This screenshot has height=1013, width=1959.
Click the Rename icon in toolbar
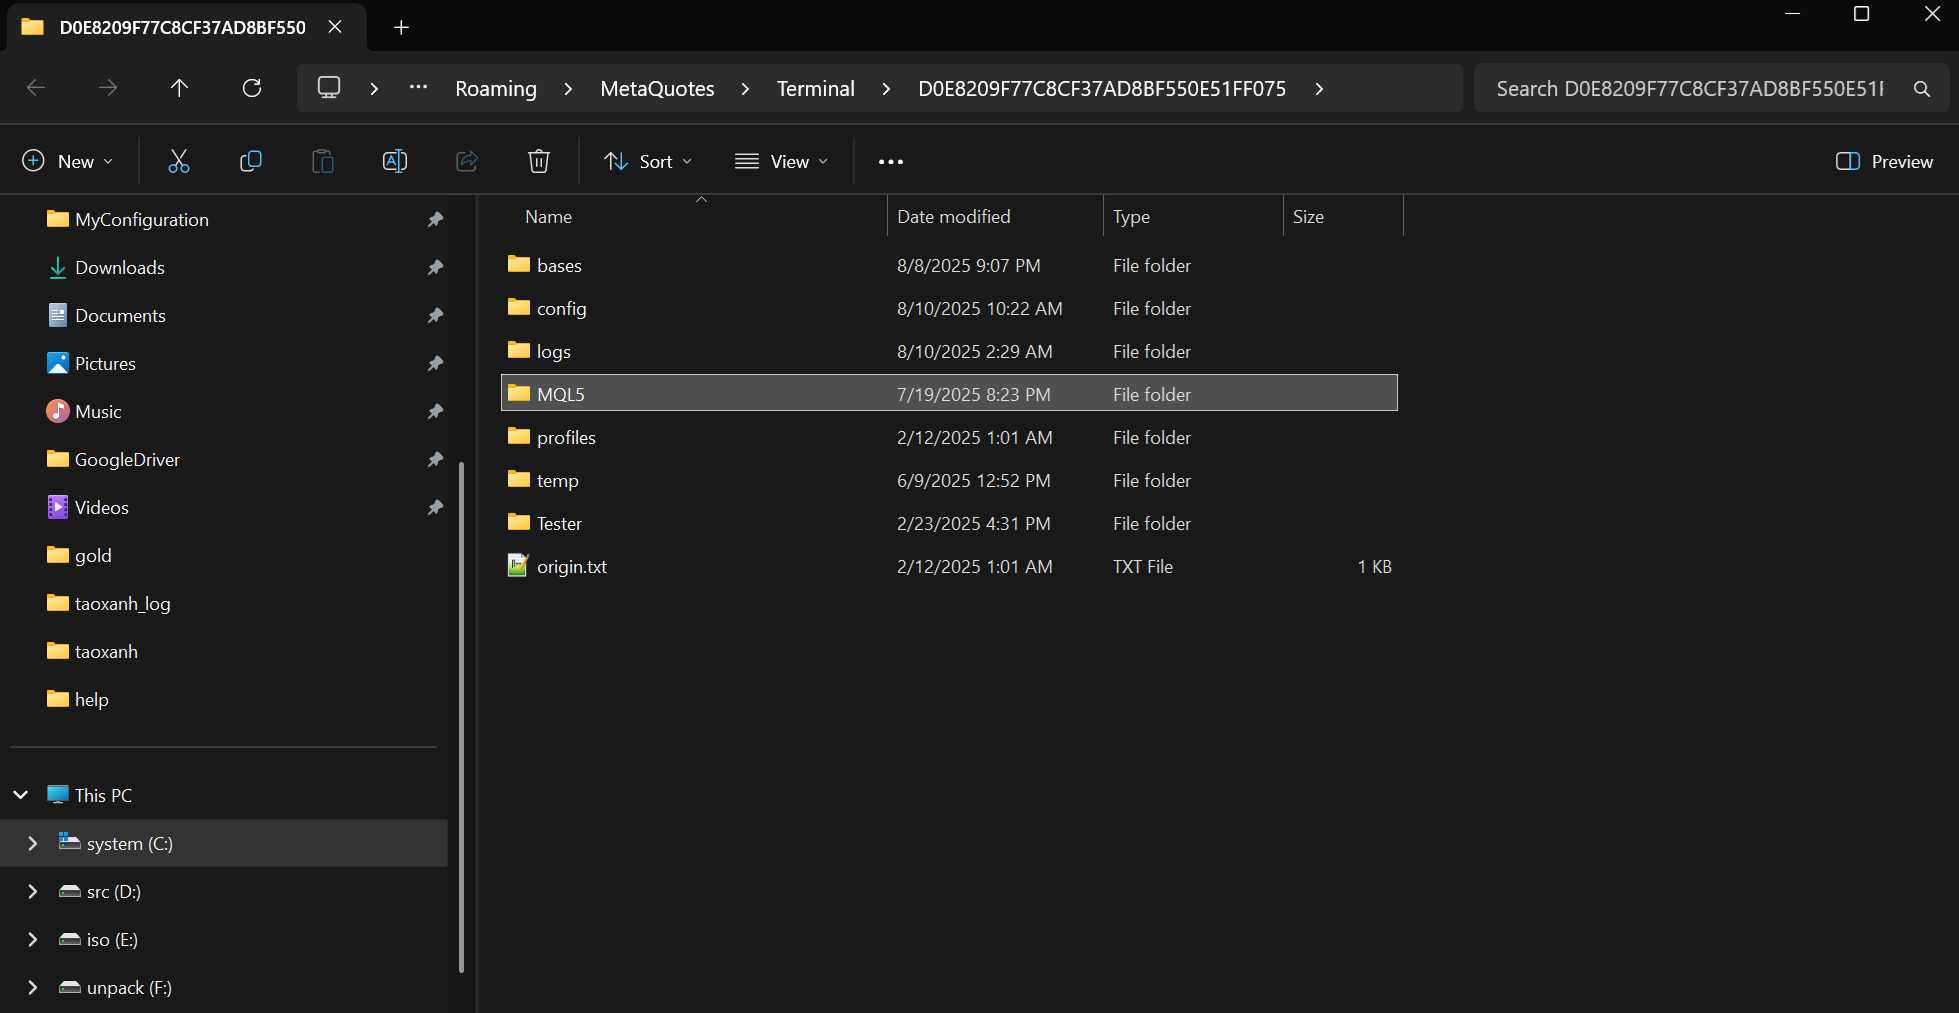[395, 161]
